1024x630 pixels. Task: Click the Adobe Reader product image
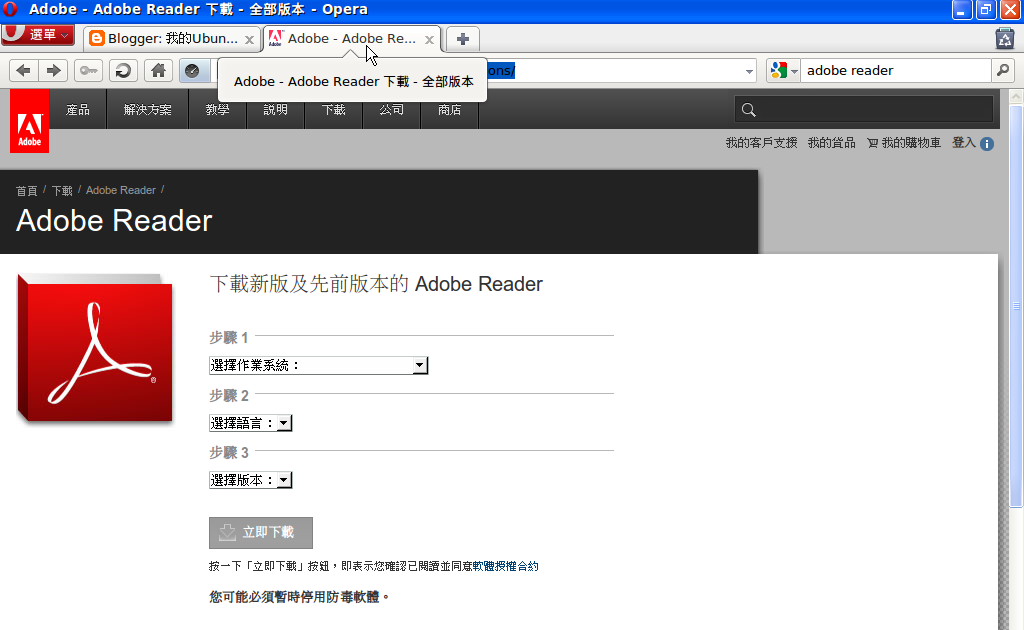95,349
